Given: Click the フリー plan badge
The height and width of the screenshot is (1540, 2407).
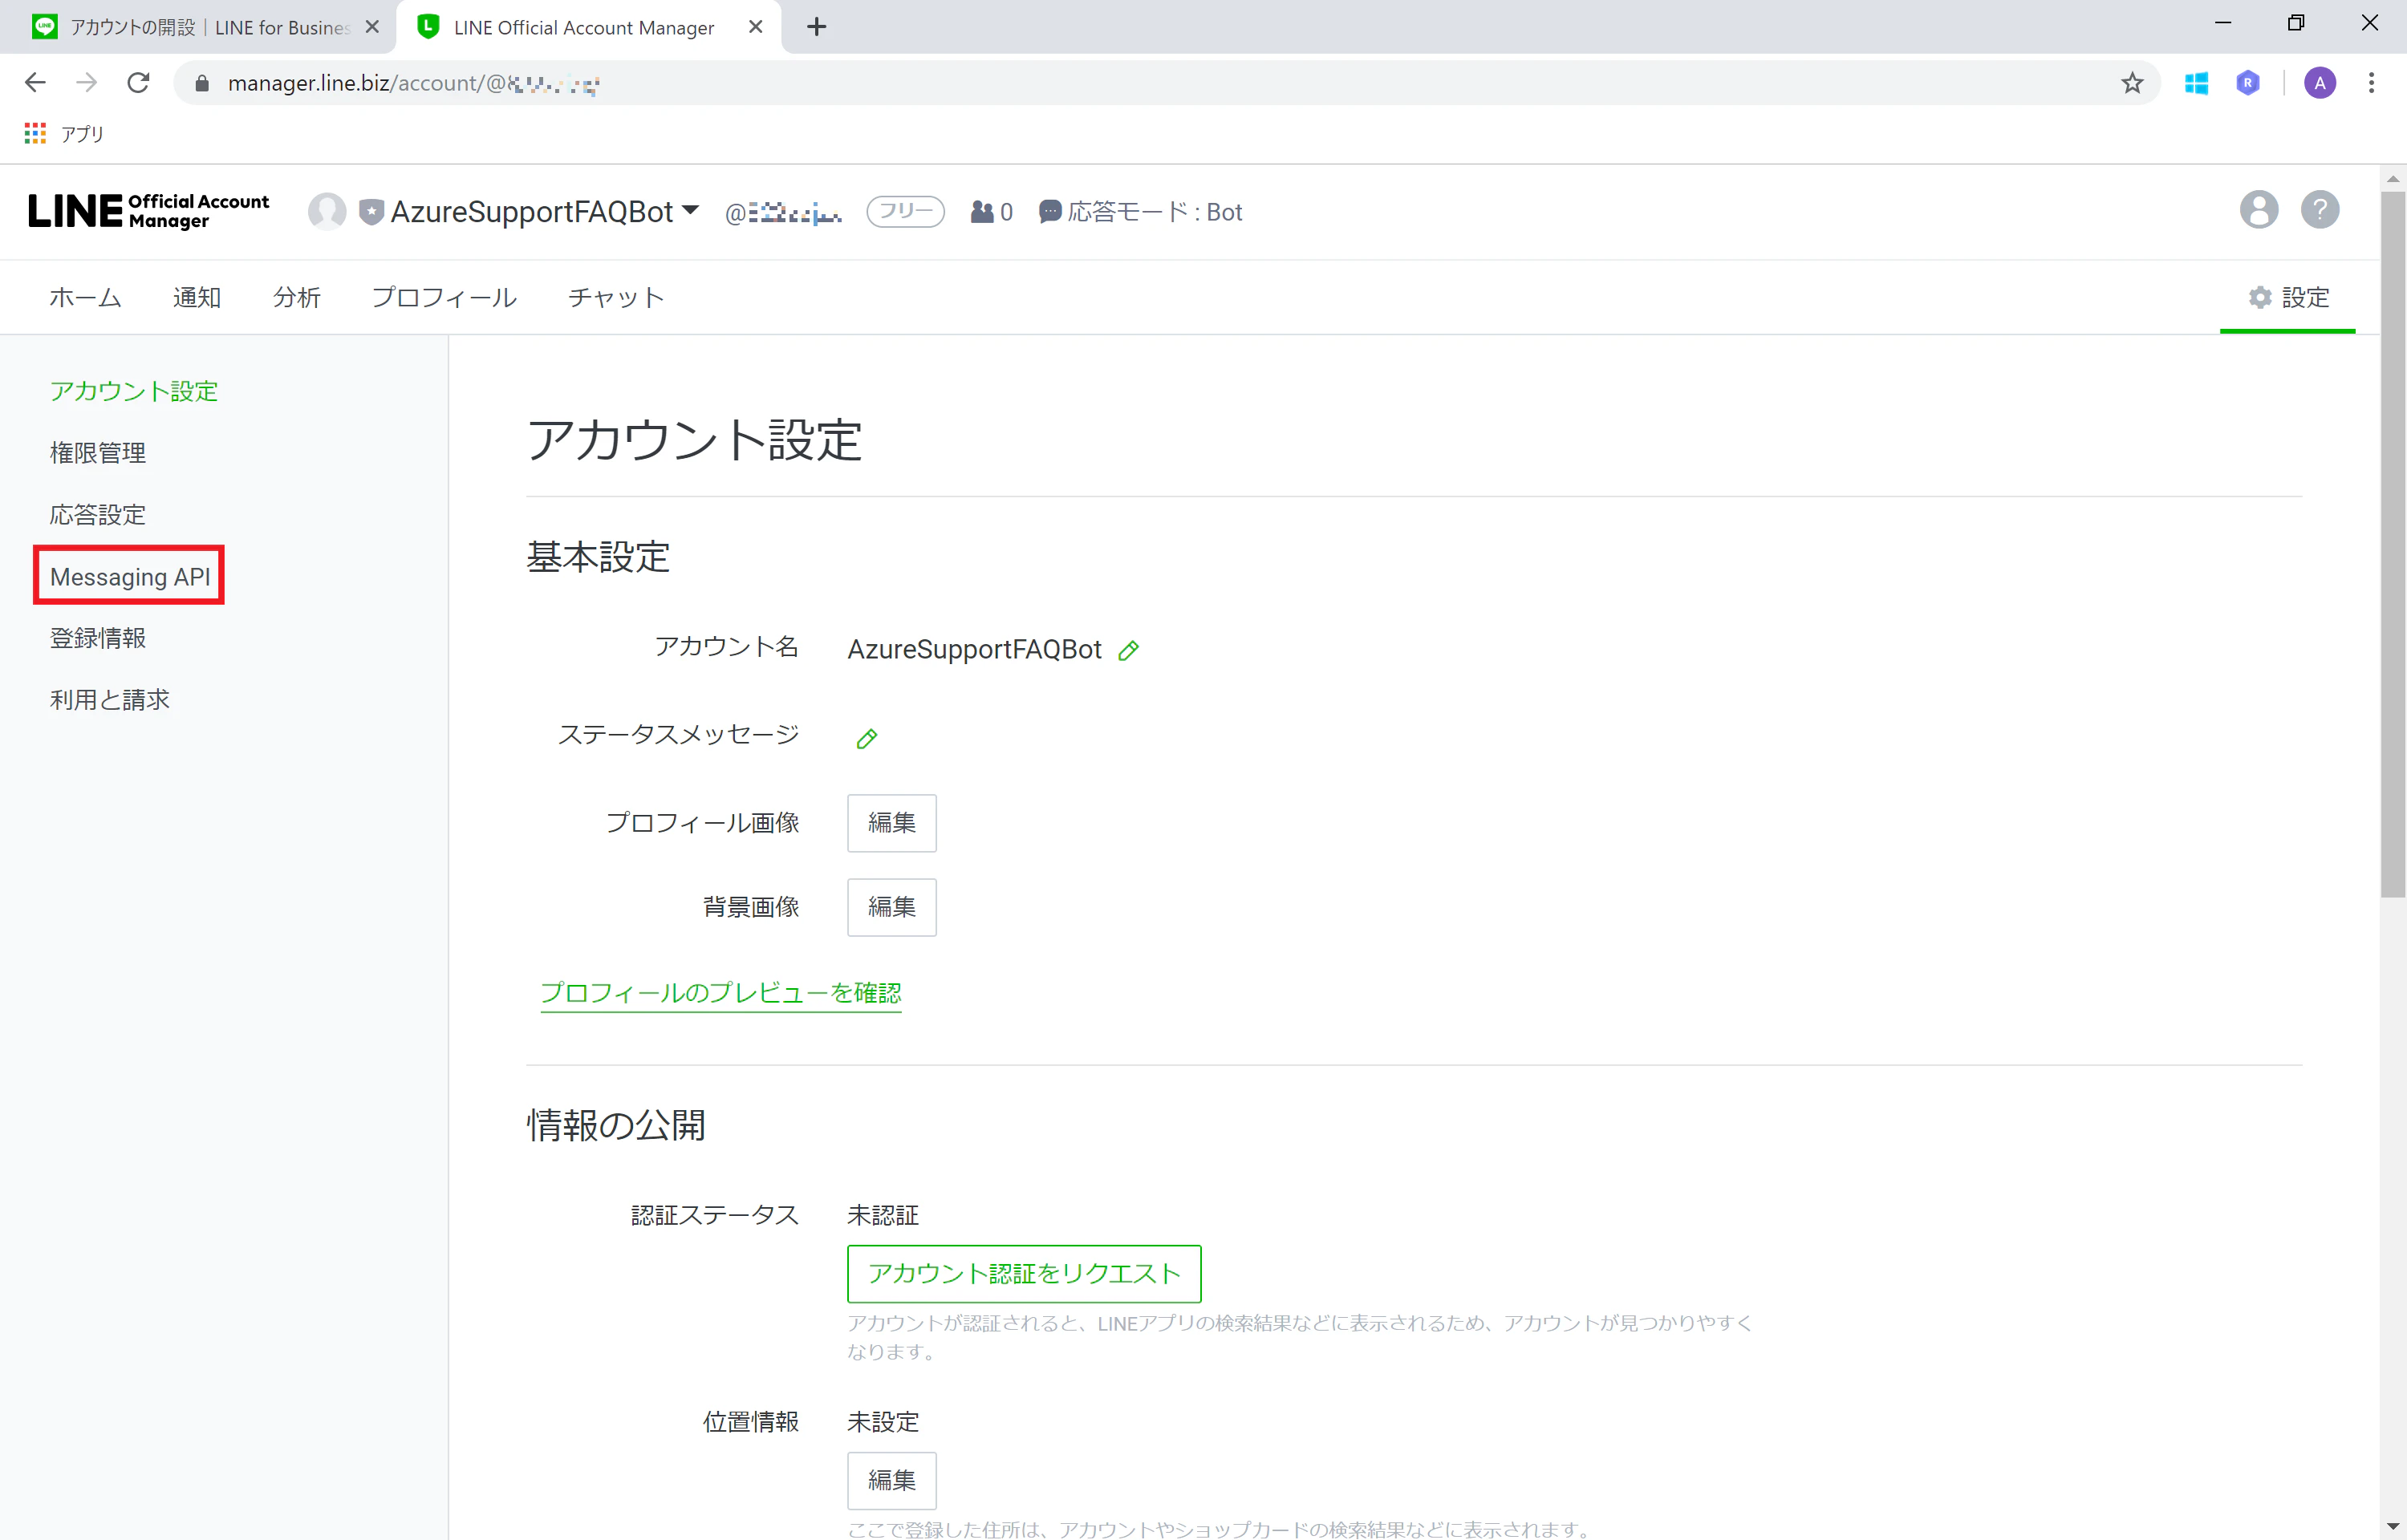Looking at the screenshot, I should 905,212.
